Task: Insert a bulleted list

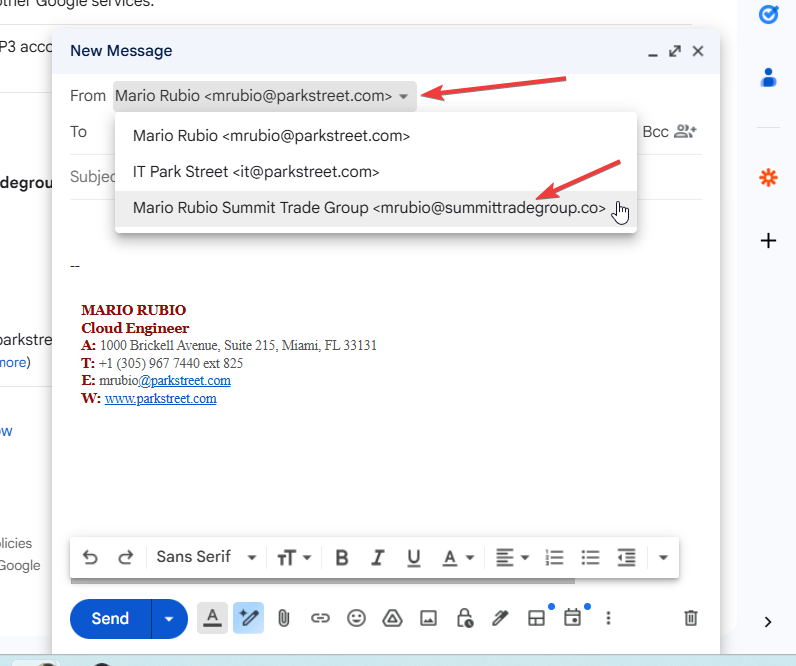Action: [x=590, y=557]
